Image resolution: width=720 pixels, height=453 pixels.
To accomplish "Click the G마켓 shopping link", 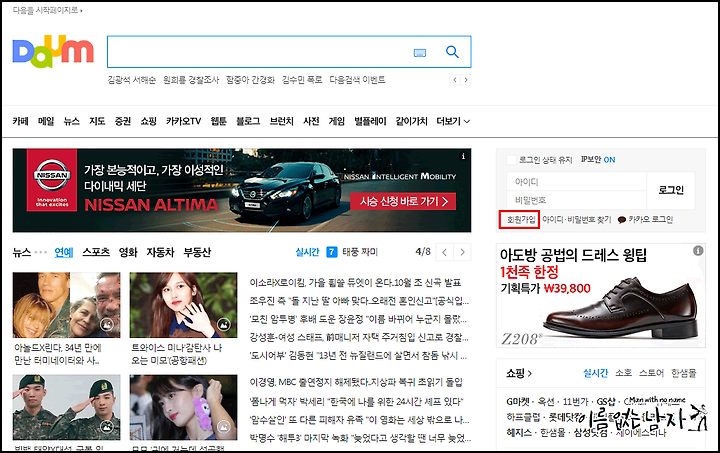I will (x=518, y=402).
